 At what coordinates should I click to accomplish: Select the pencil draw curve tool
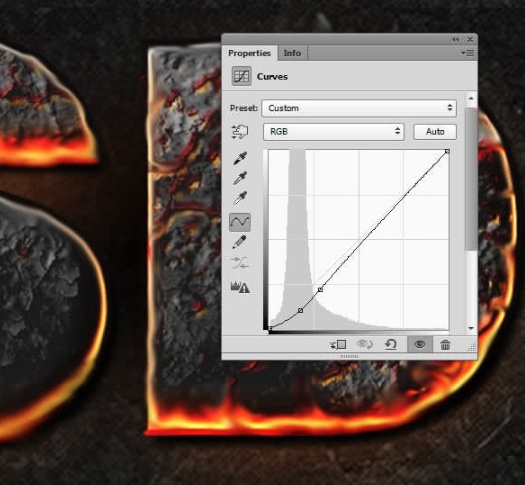(x=239, y=242)
